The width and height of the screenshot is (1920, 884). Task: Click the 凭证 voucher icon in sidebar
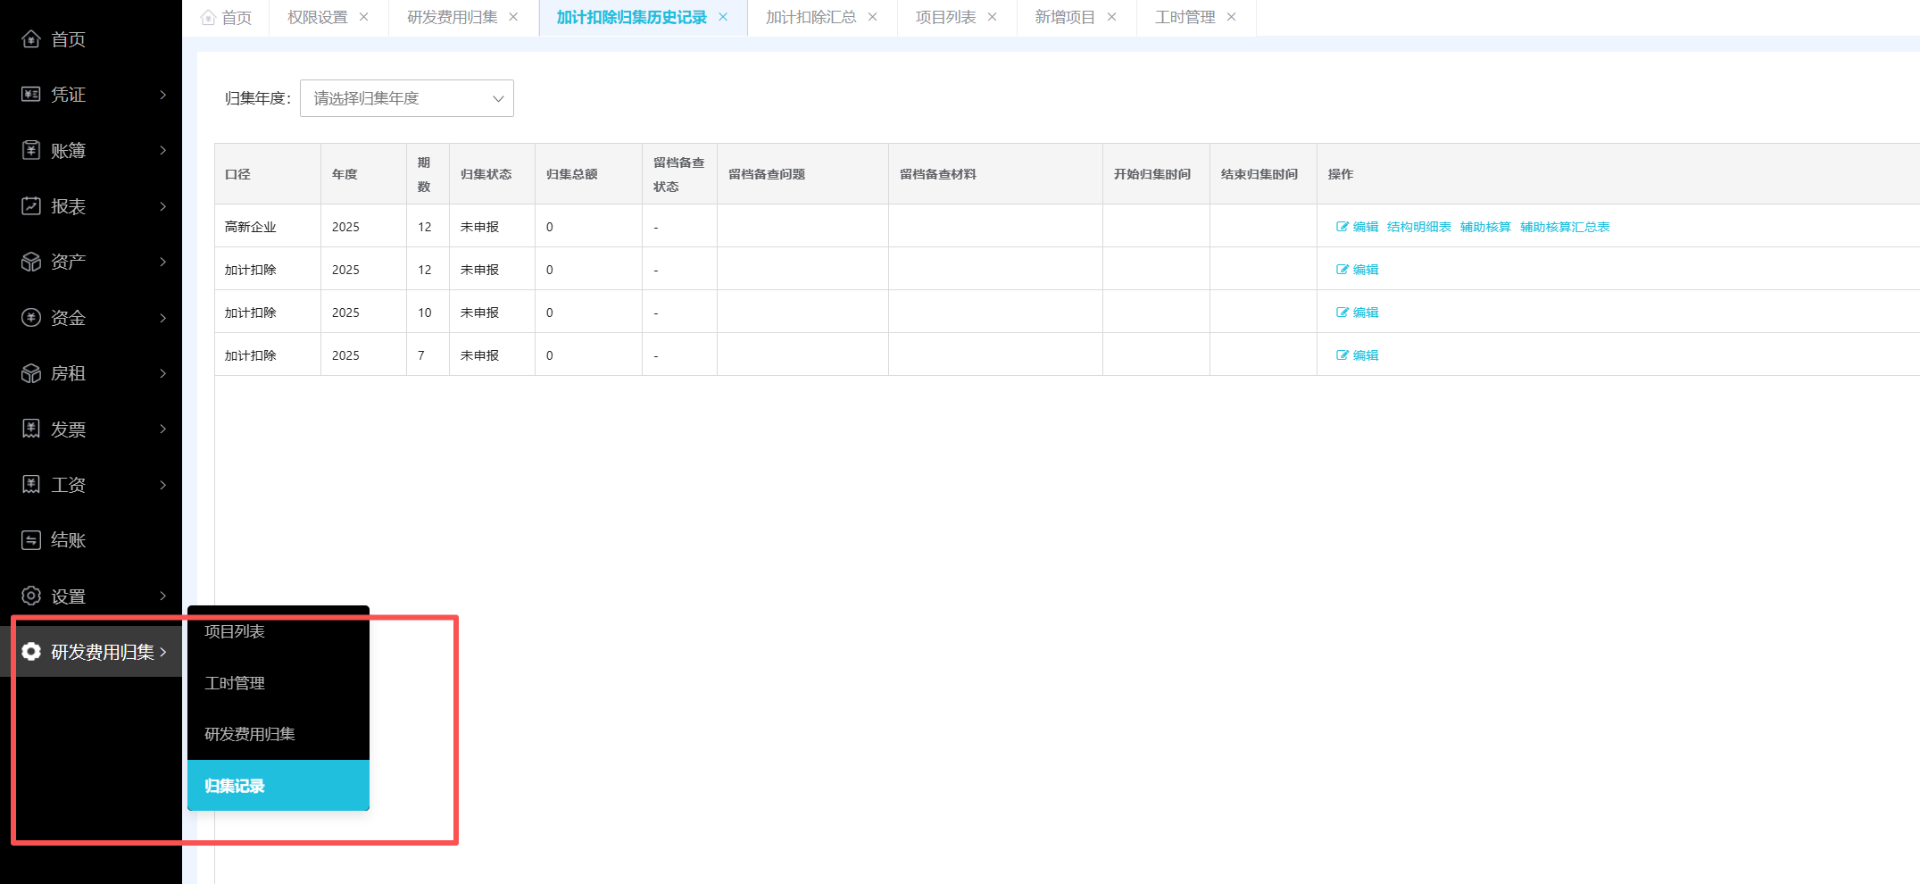pyautogui.click(x=31, y=94)
